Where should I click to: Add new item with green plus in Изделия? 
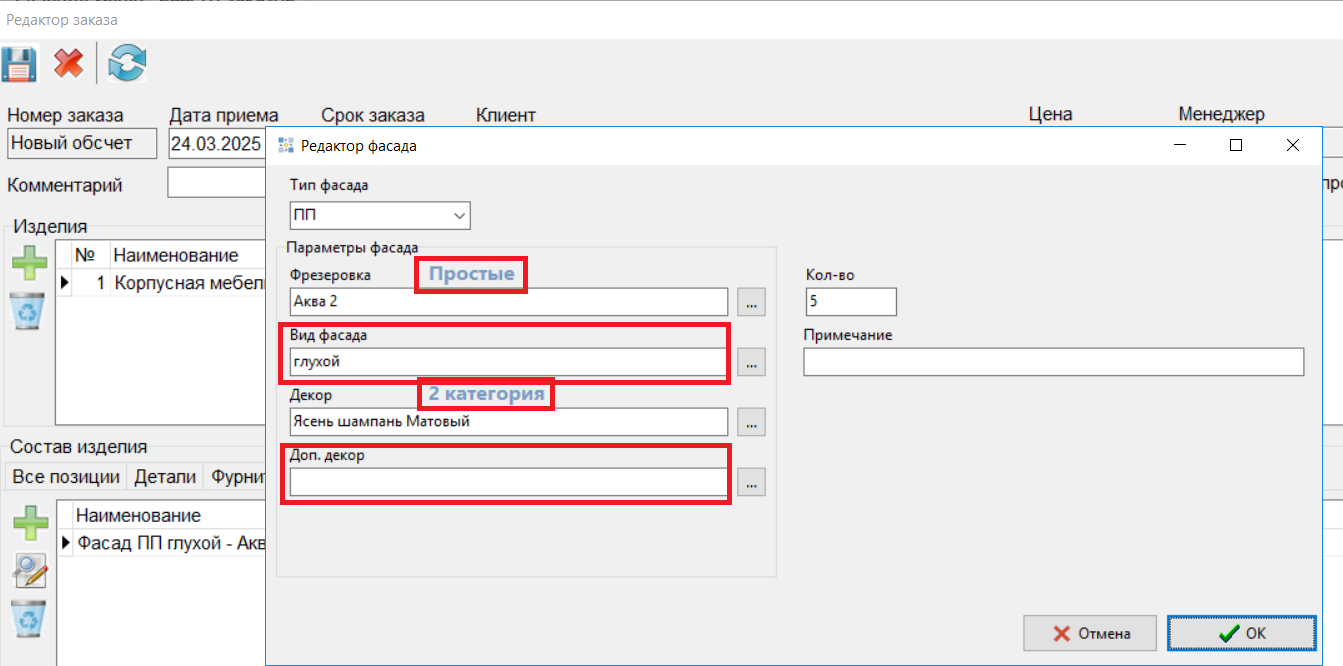click(x=30, y=265)
